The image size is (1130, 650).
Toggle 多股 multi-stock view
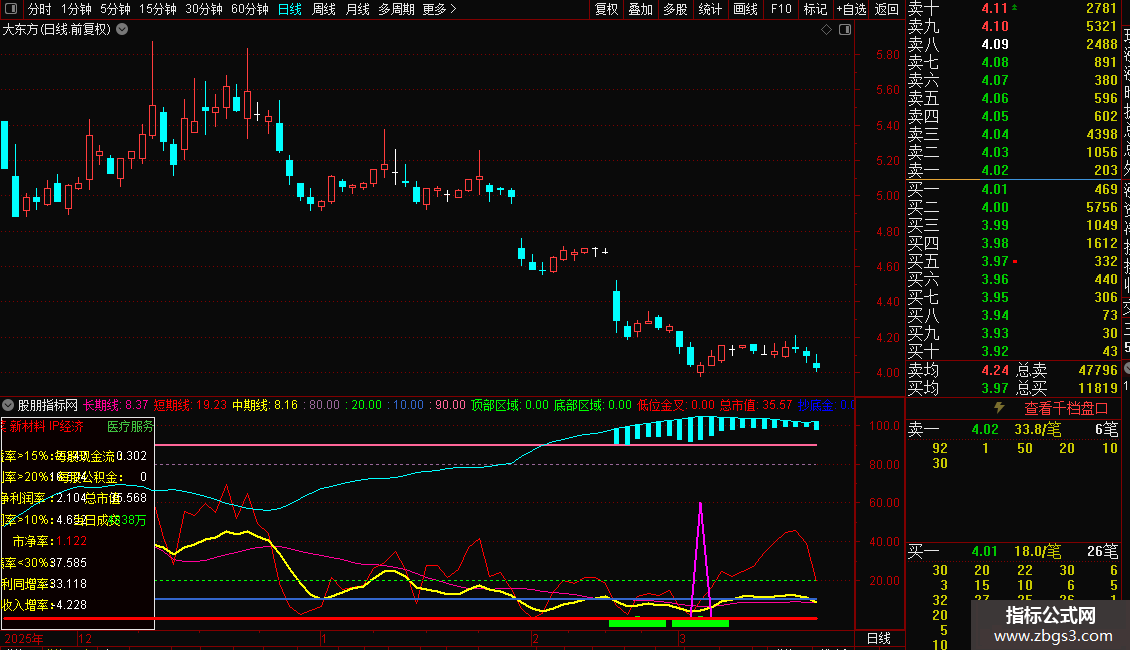point(675,9)
